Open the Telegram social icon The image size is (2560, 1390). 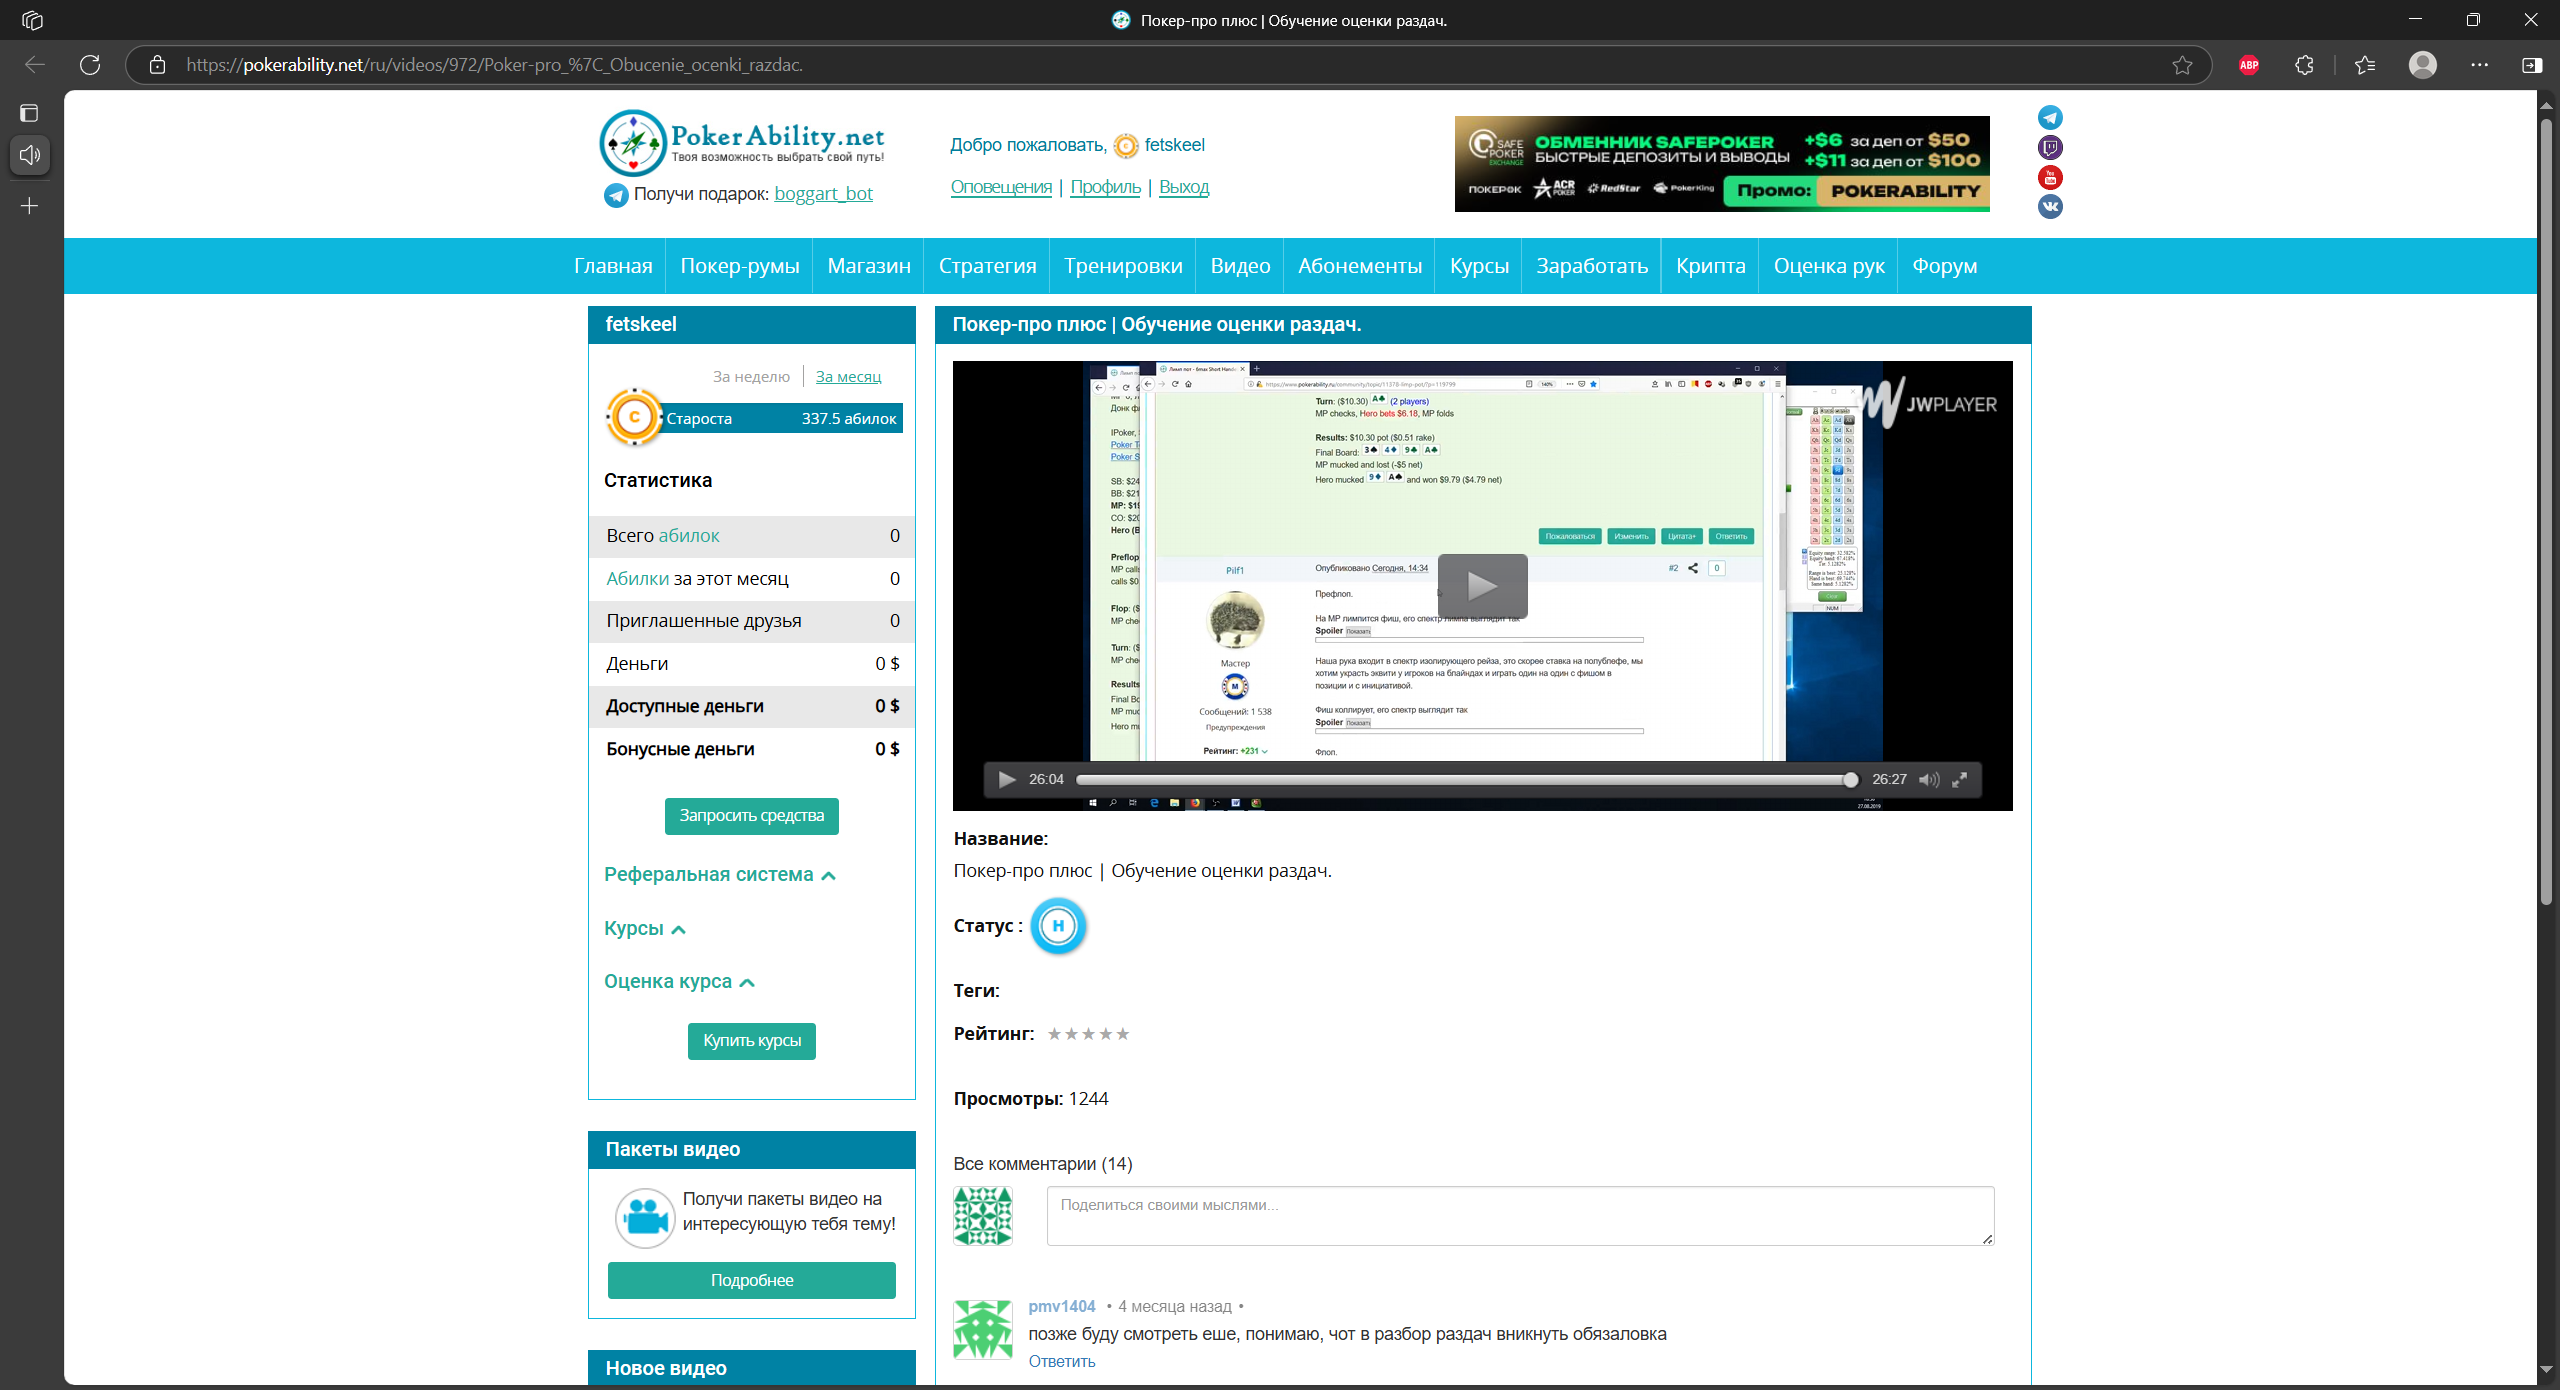coord(2050,118)
